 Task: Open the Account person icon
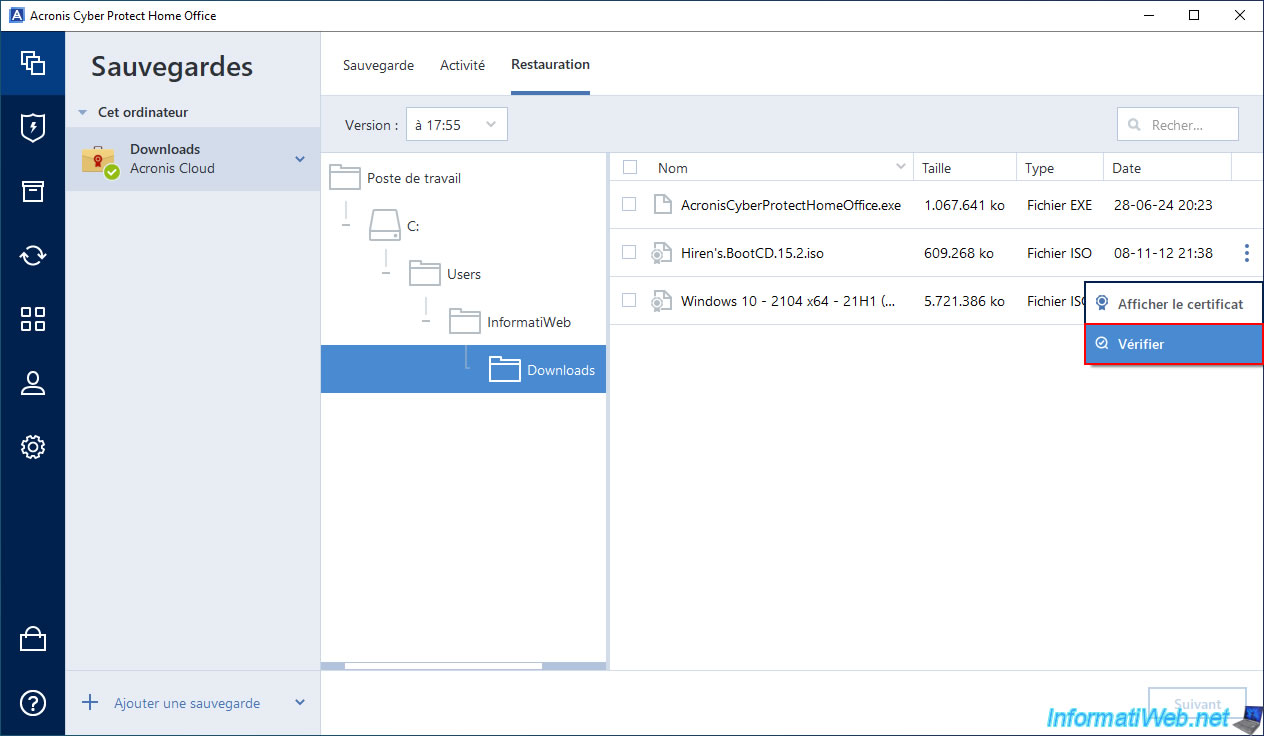pos(33,383)
